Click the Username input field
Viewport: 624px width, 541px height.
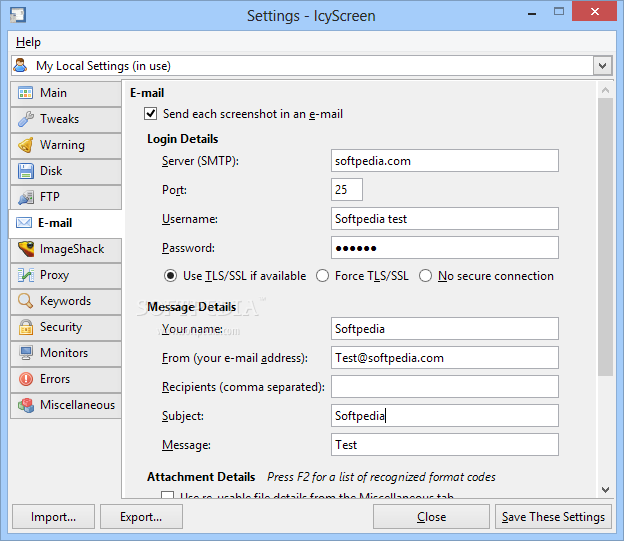click(x=445, y=219)
